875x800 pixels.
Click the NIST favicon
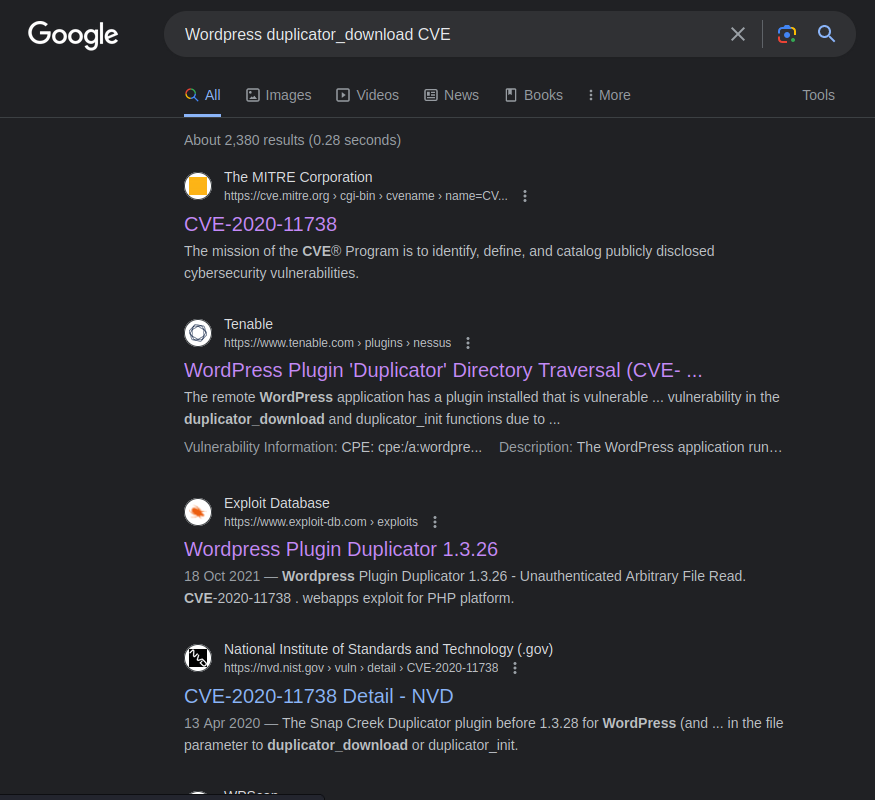[x=198, y=658]
